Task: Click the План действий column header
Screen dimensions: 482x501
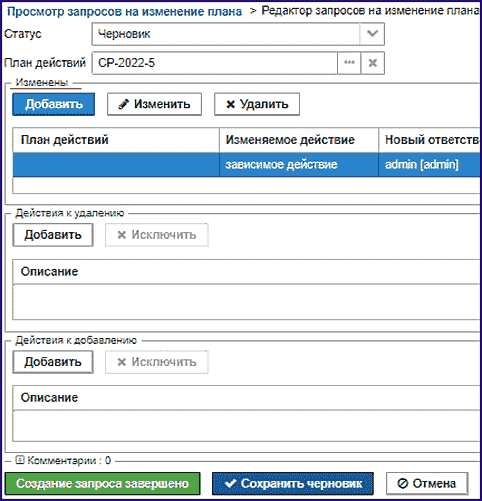Action: coord(116,140)
